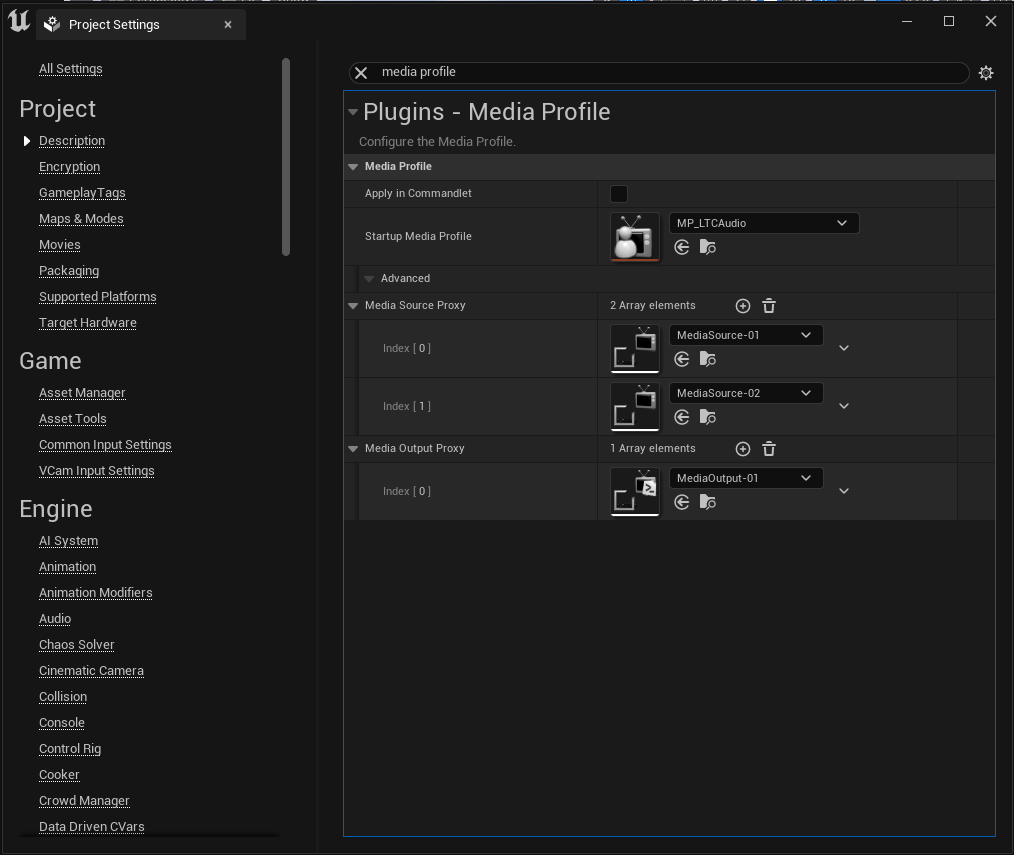The height and width of the screenshot is (855, 1014).
Task: Remove all Media Source Proxy elements
Action: pos(769,306)
